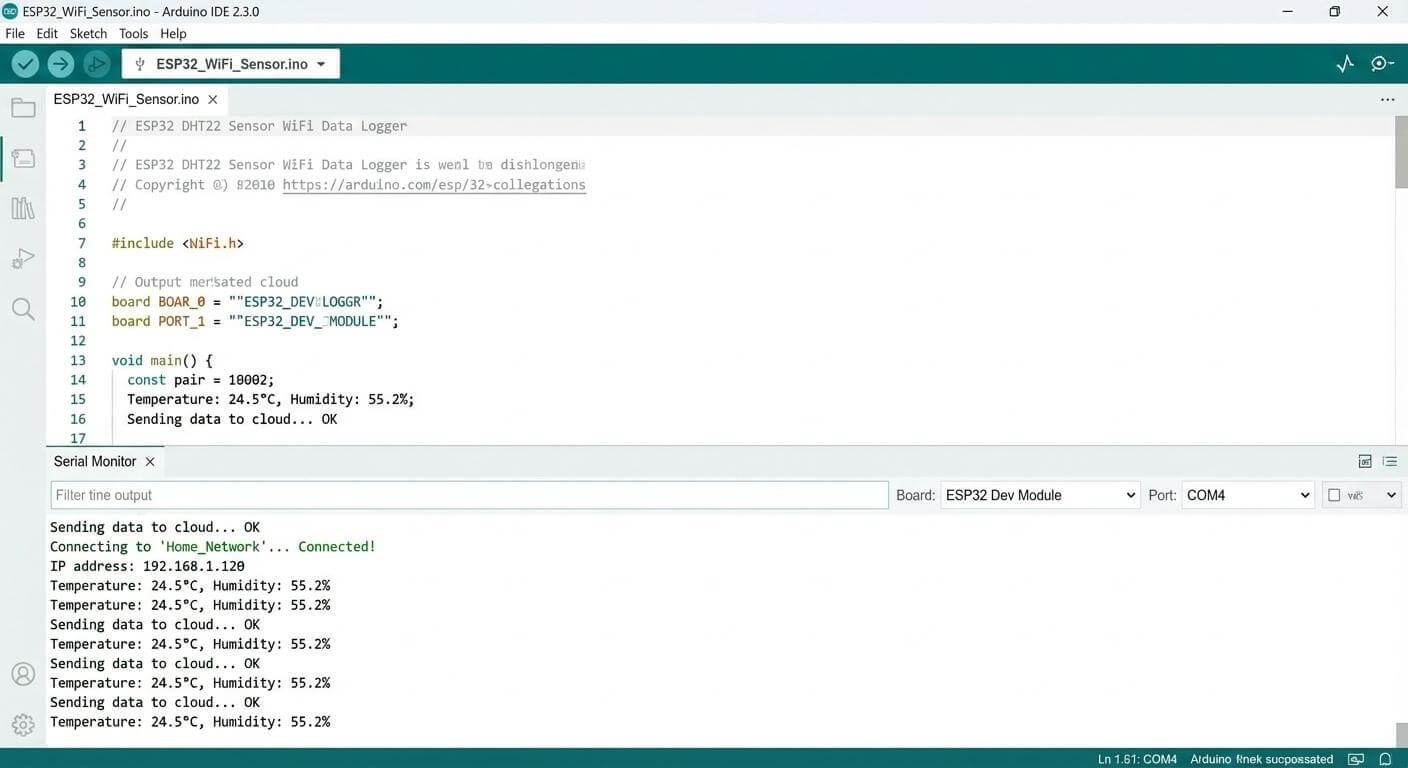The width and height of the screenshot is (1408, 768).
Task: Click the Serial Monitor vertical scrollbar
Action: pyautogui.click(x=1401, y=734)
